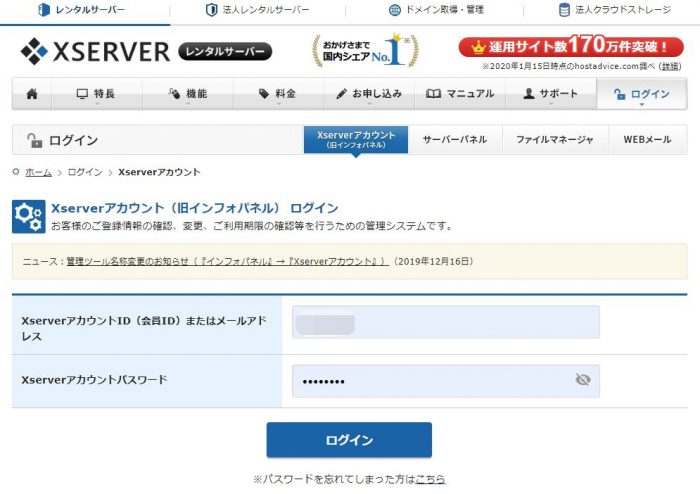Follow the ホーム breadcrumb link
Image resolution: width=700 pixels, height=494 pixels.
point(38,172)
